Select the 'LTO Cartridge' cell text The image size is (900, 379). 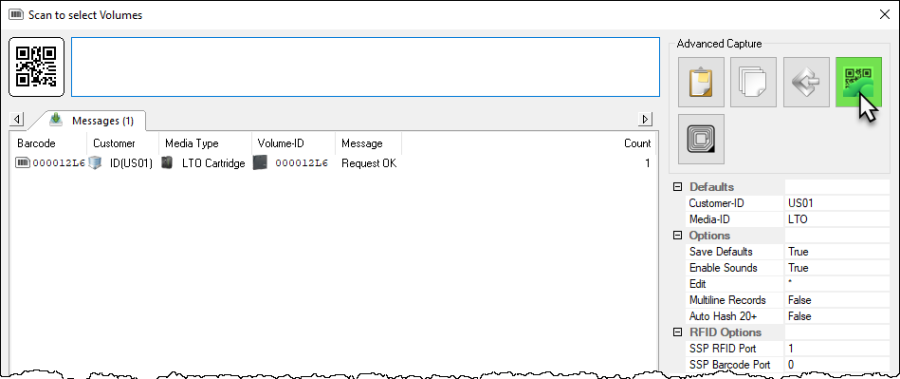[x=214, y=163]
